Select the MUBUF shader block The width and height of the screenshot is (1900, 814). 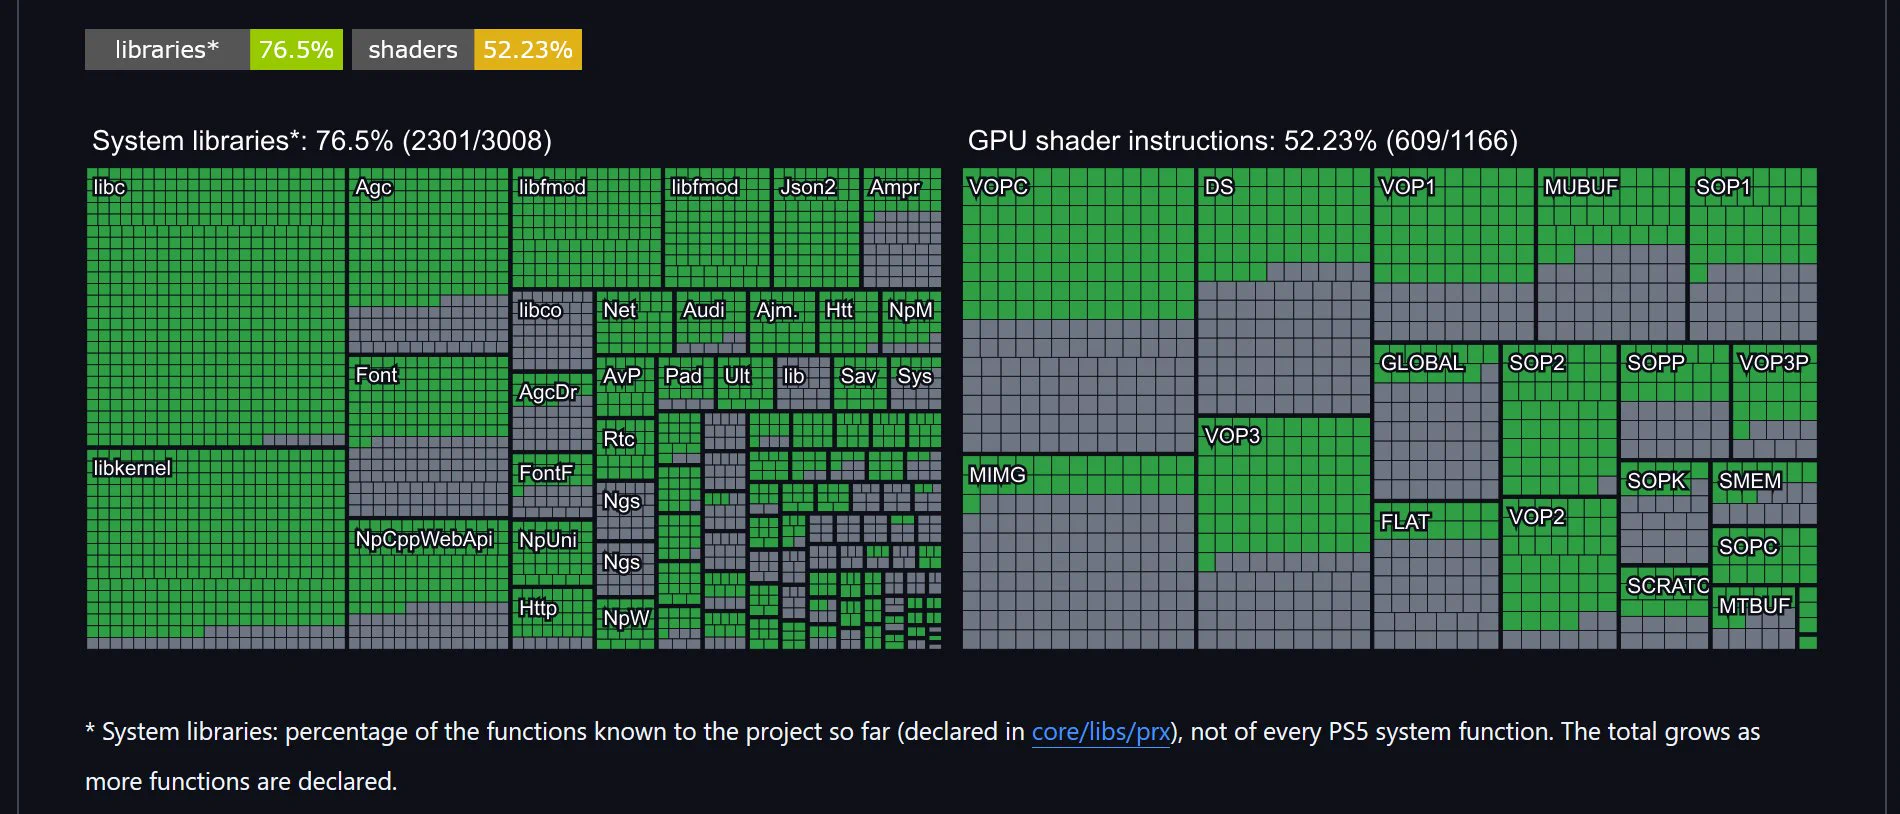tap(1612, 254)
